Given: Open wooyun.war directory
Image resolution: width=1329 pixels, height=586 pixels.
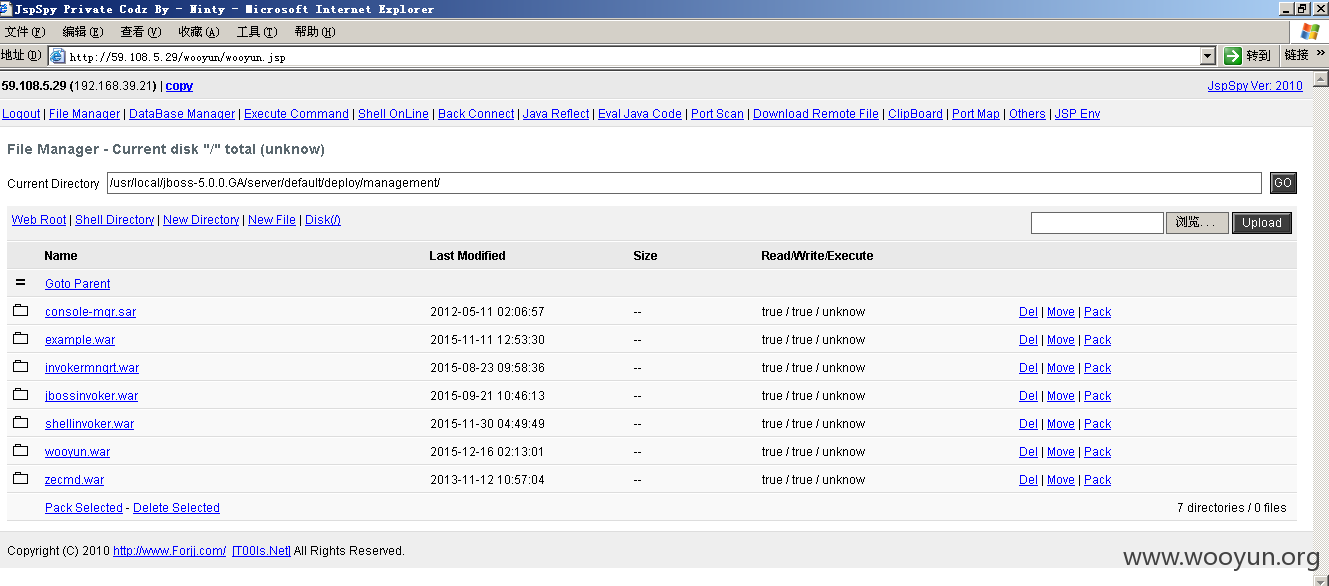Looking at the screenshot, I should click(78, 452).
